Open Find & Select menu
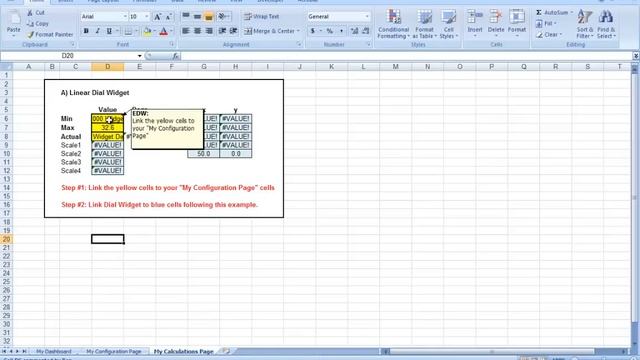This screenshot has height=360, width=640. [606, 24]
